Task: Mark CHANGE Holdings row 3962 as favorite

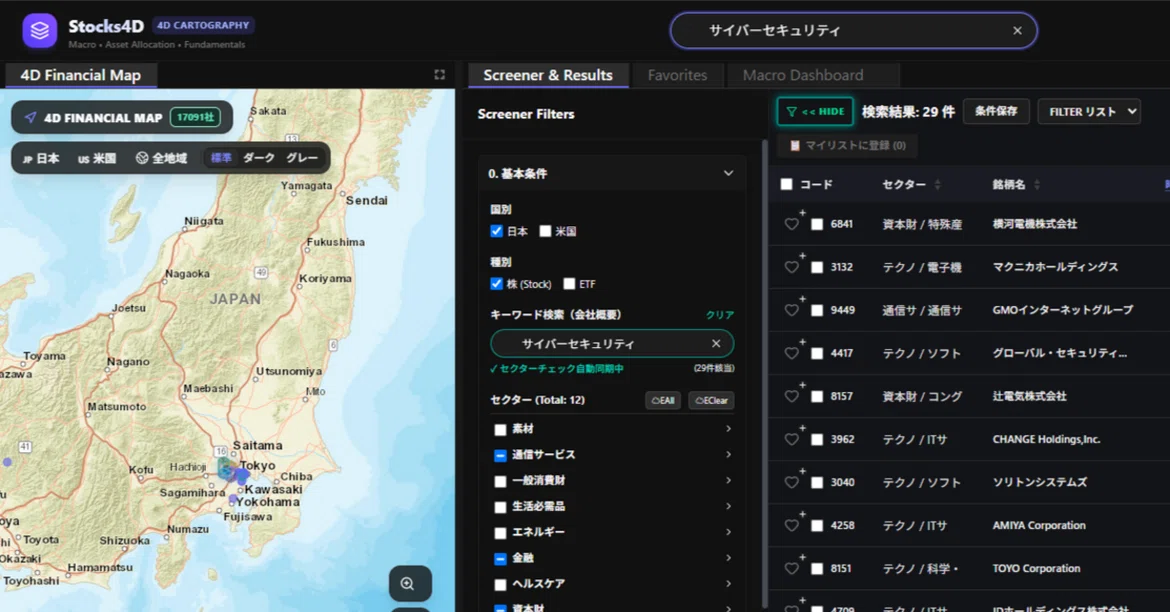Action: pyautogui.click(x=792, y=440)
